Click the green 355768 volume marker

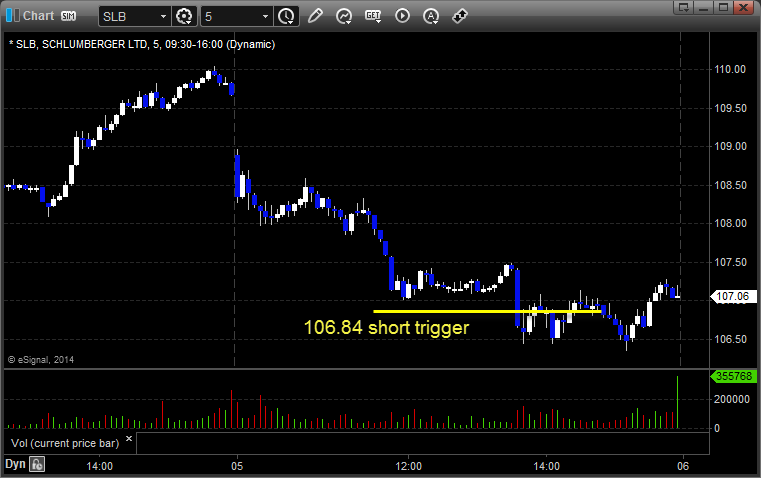point(733,377)
